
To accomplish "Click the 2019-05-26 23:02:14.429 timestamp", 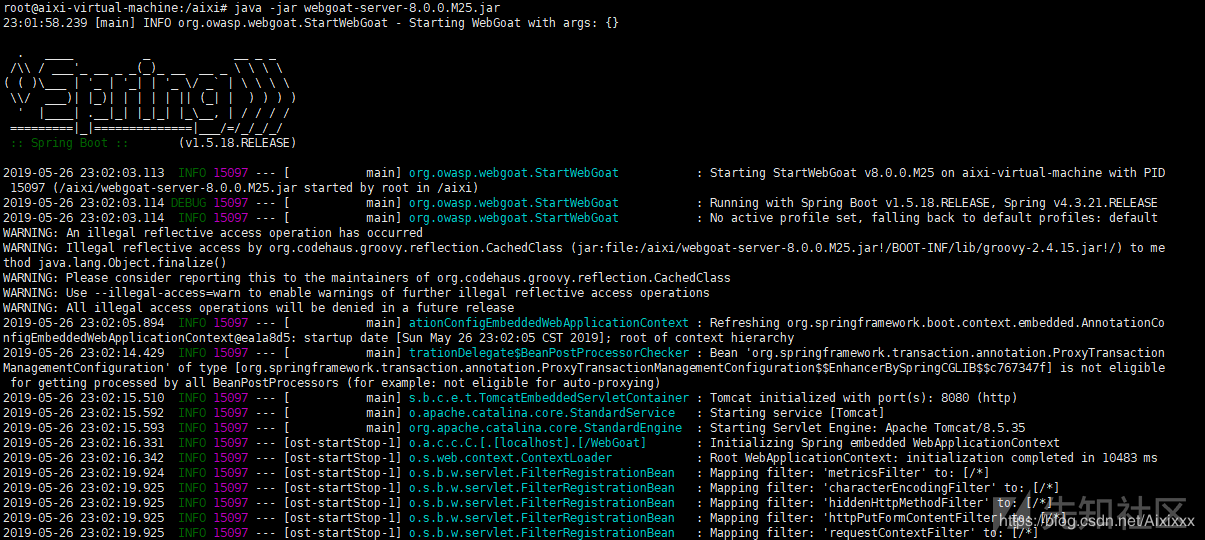I will point(84,353).
